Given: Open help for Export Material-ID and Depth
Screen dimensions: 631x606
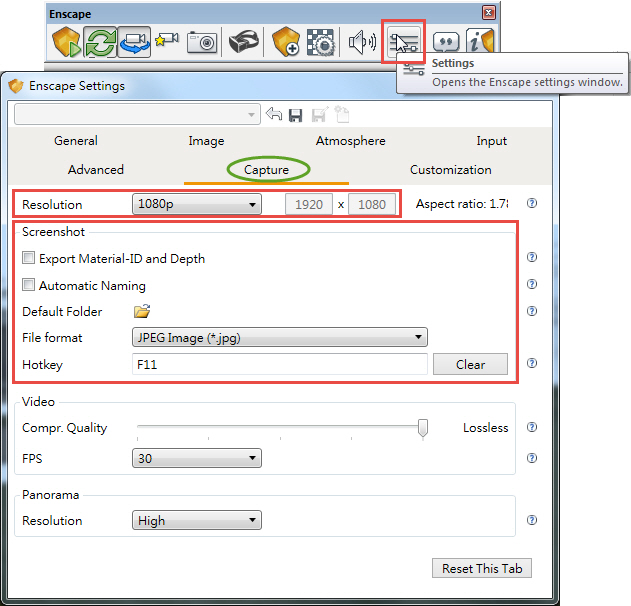Looking at the screenshot, I should 532,257.
